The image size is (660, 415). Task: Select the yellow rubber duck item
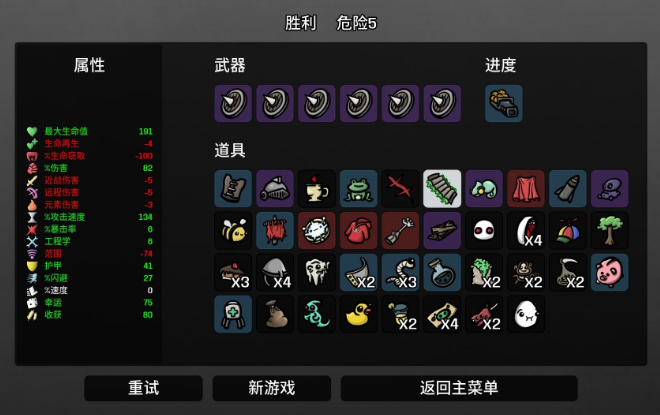point(358,314)
